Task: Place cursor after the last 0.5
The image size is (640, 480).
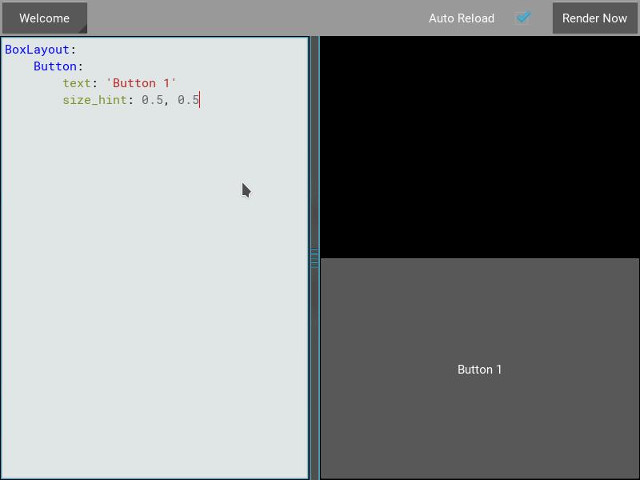Action: (x=200, y=100)
